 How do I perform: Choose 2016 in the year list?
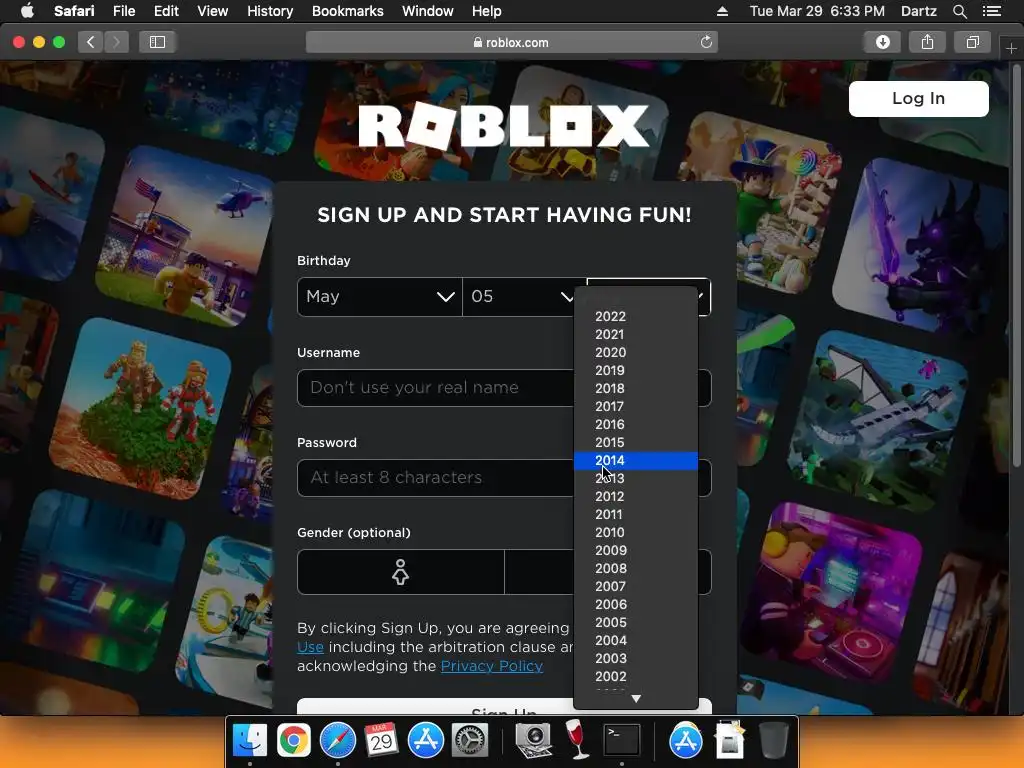635,424
